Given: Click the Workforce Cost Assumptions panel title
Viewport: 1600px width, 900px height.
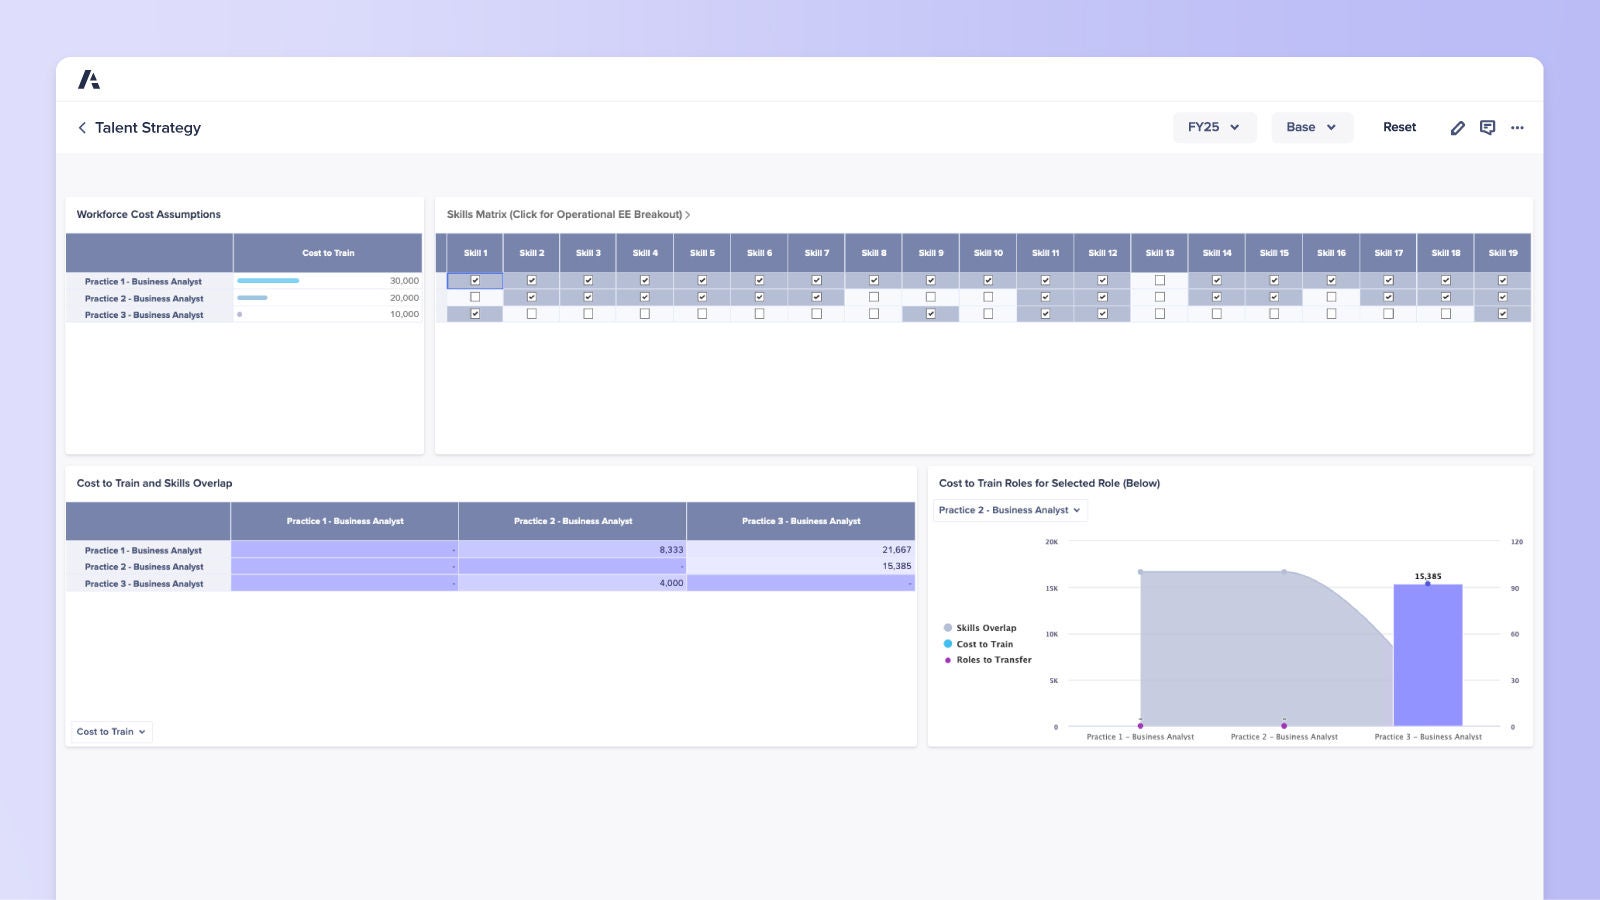Looking at the screenshot, I should tap(148, 214).
